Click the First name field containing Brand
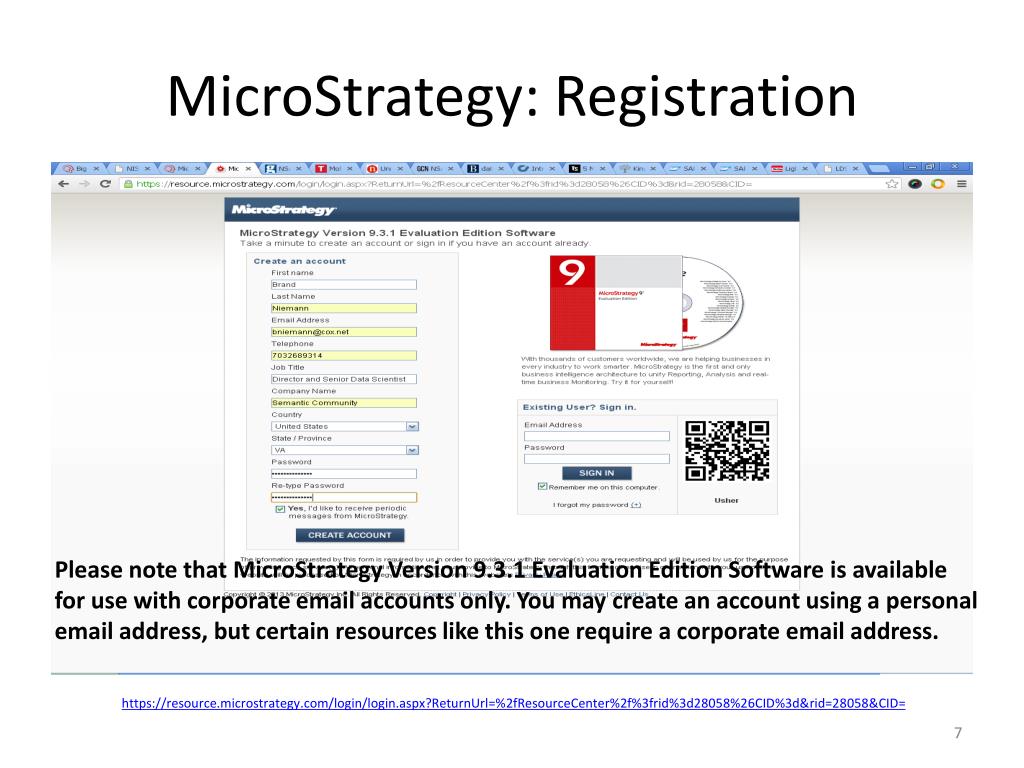Screen dimensions: 1024x768 click(x=344, y=285)
